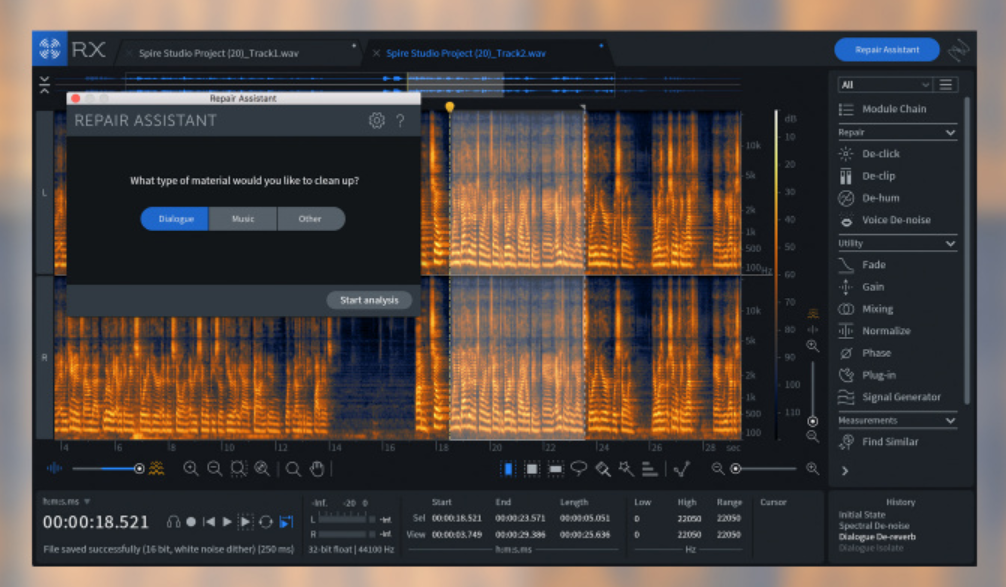Switch to the Track2.wav tab
This screenshot has width=1006, height=587.
tap(466, 53)
